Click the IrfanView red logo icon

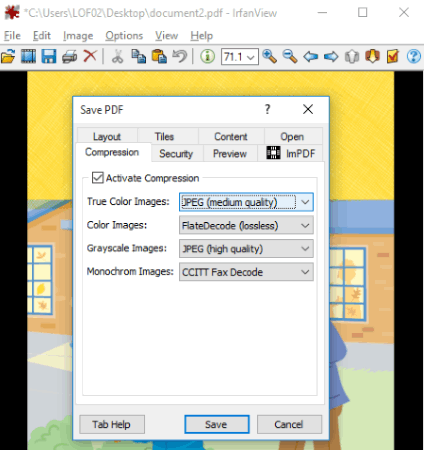tap(12, 12)
